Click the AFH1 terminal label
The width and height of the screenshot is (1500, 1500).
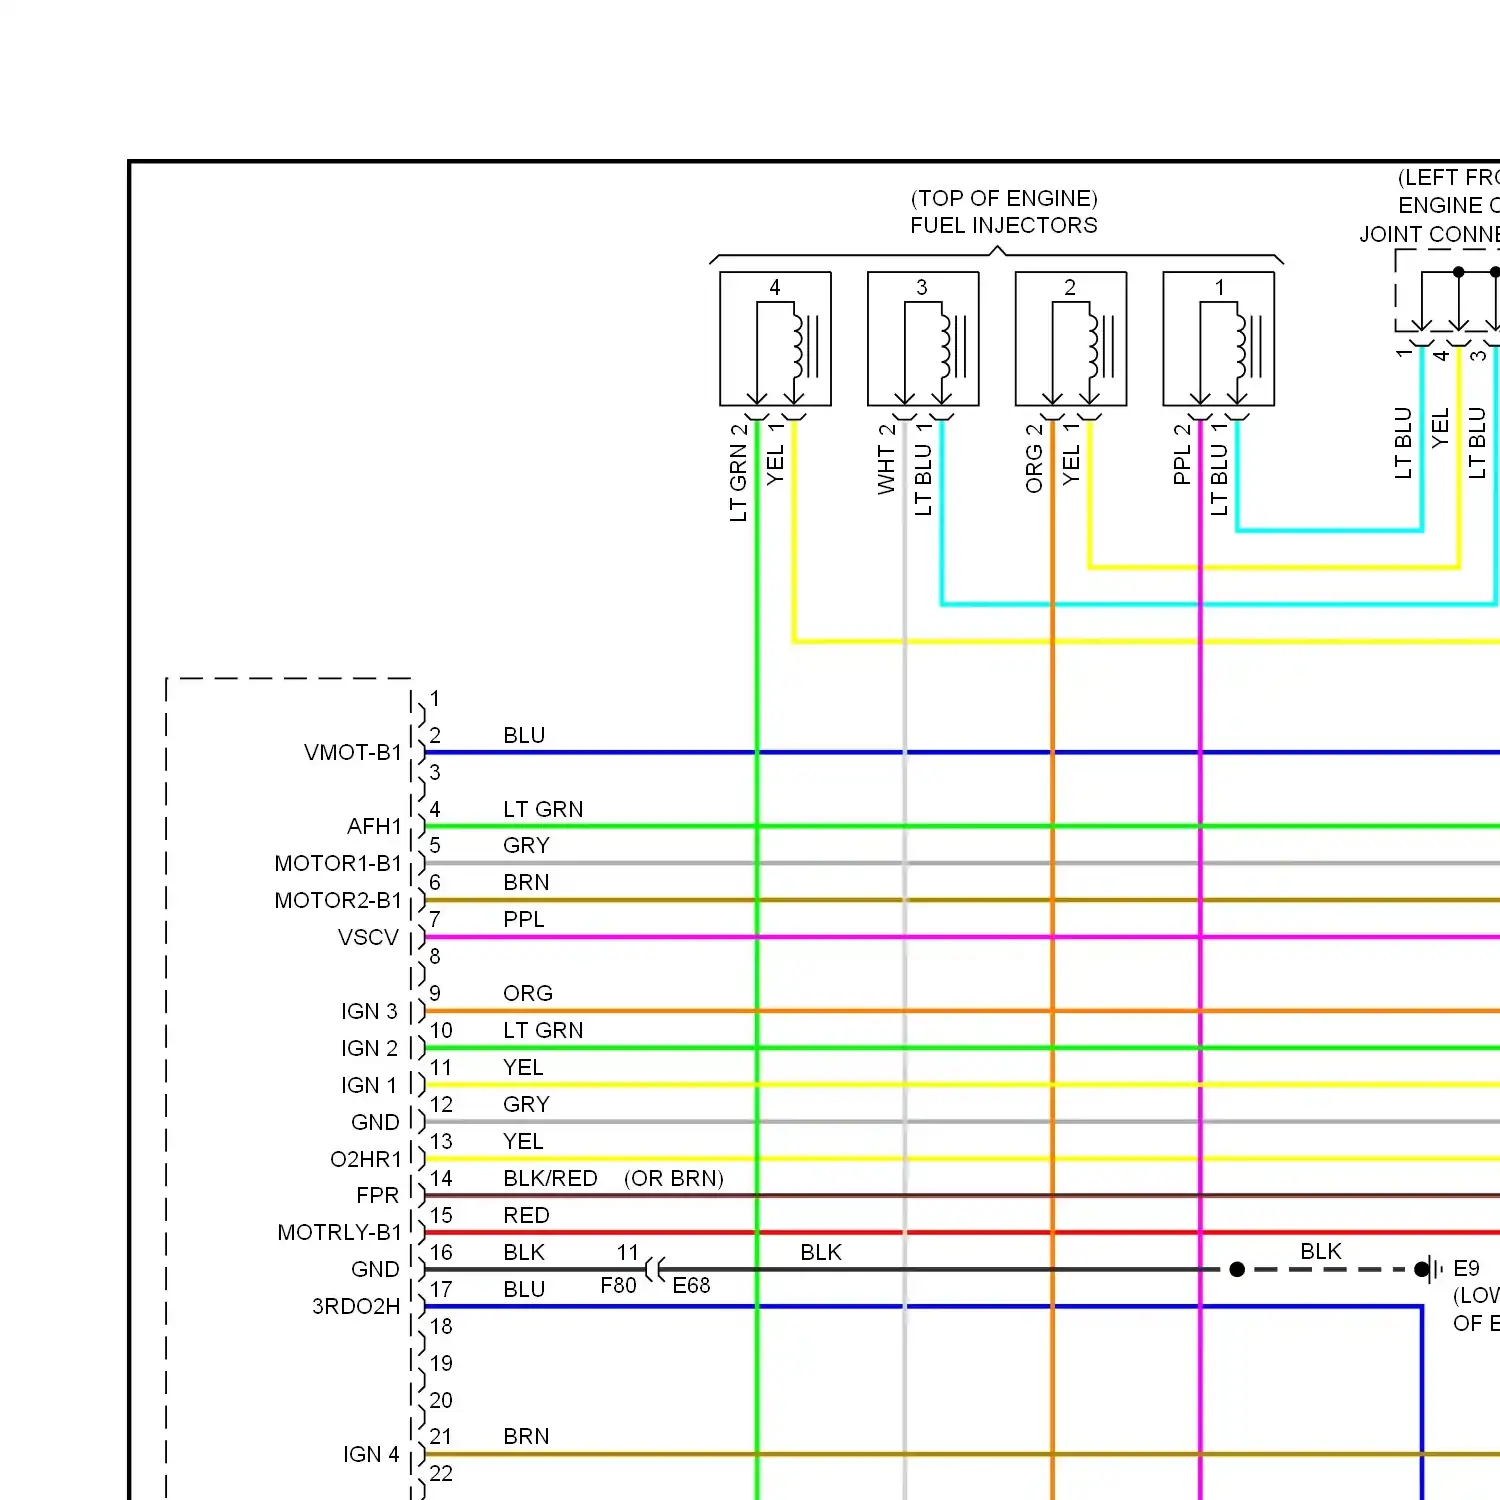pyautogui.click(x=374, y=826)
